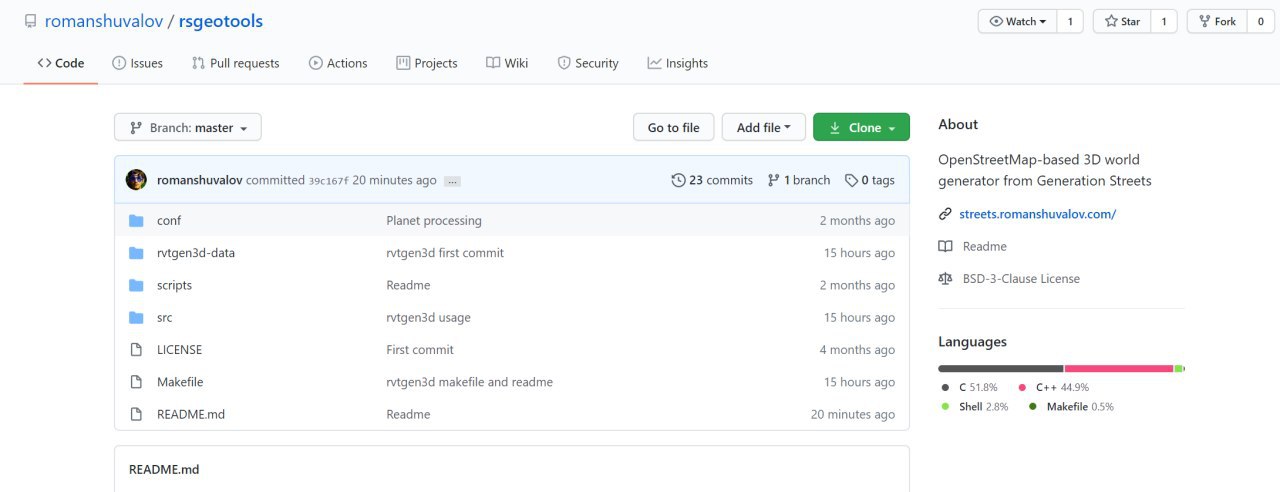Click the folder icon for src
1280x492 pixels.
136,317
